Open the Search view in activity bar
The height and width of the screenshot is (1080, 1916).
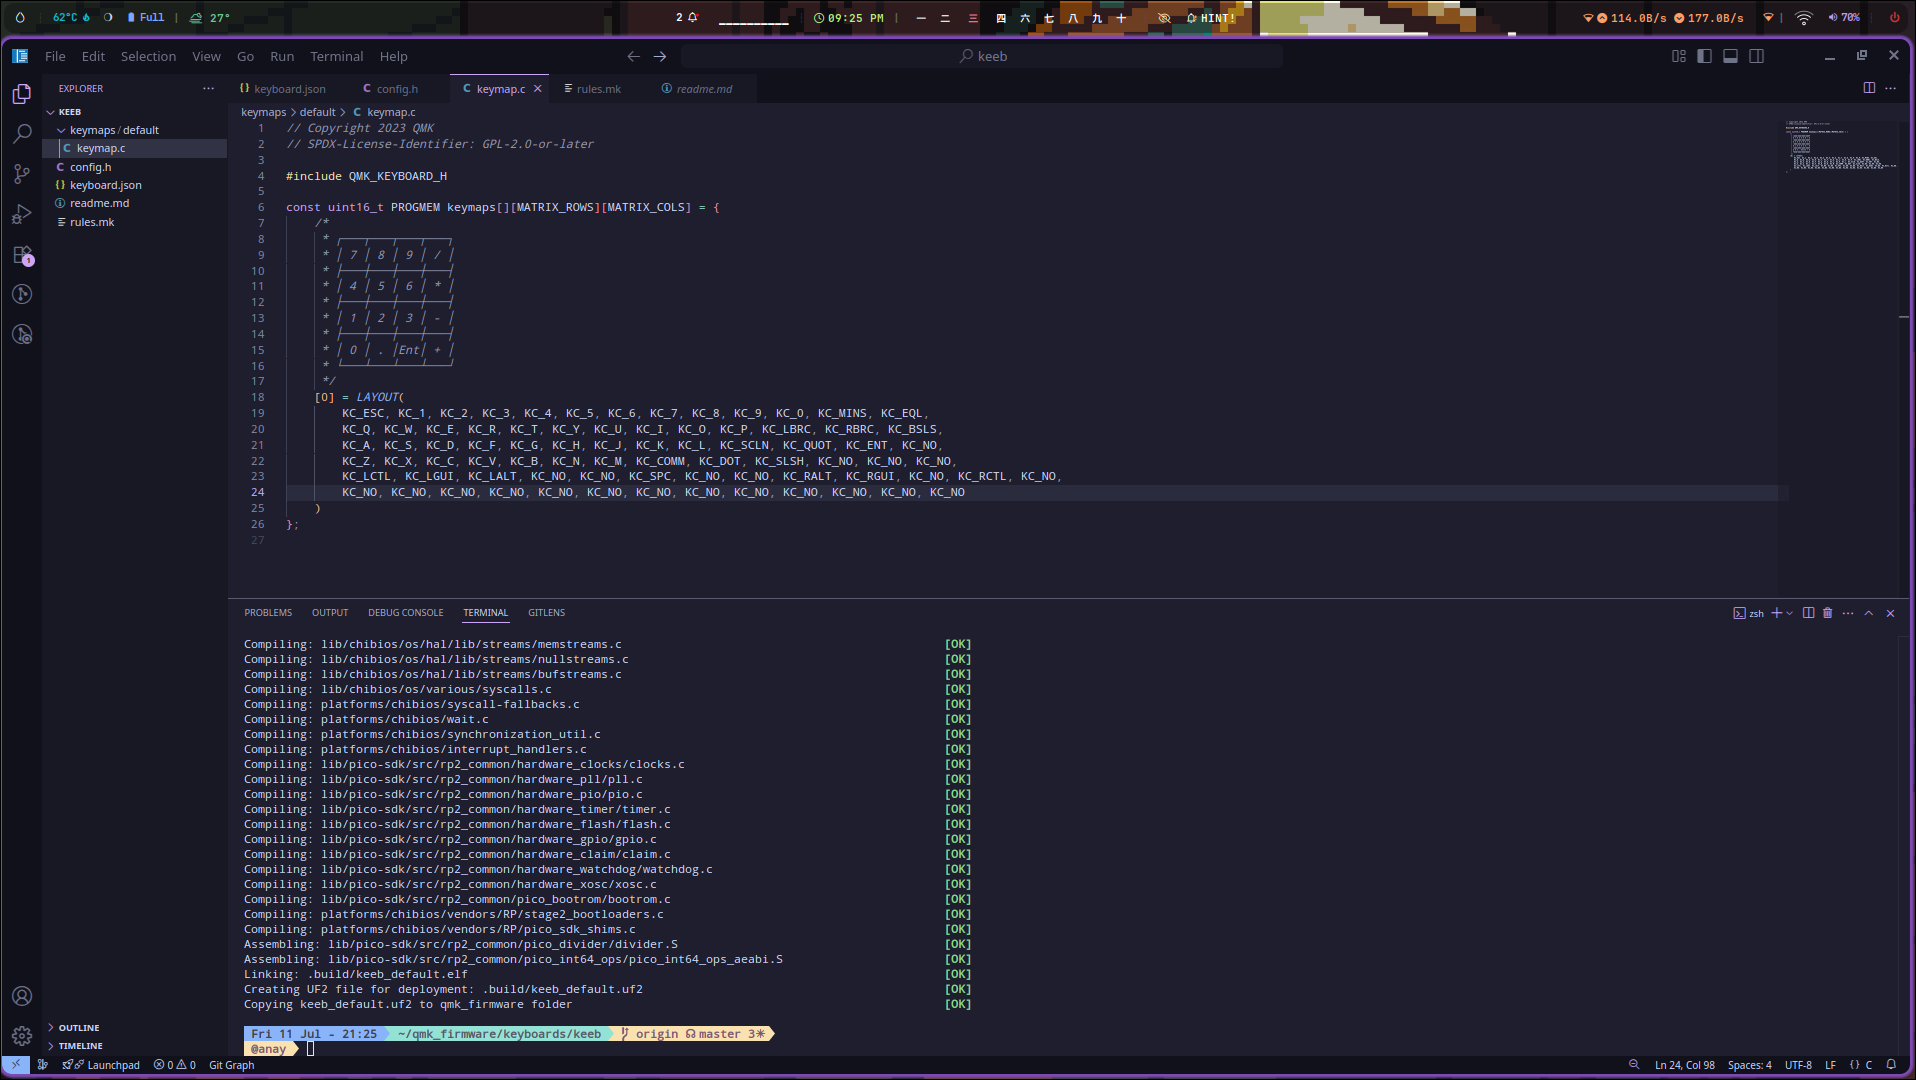point(22,134)
